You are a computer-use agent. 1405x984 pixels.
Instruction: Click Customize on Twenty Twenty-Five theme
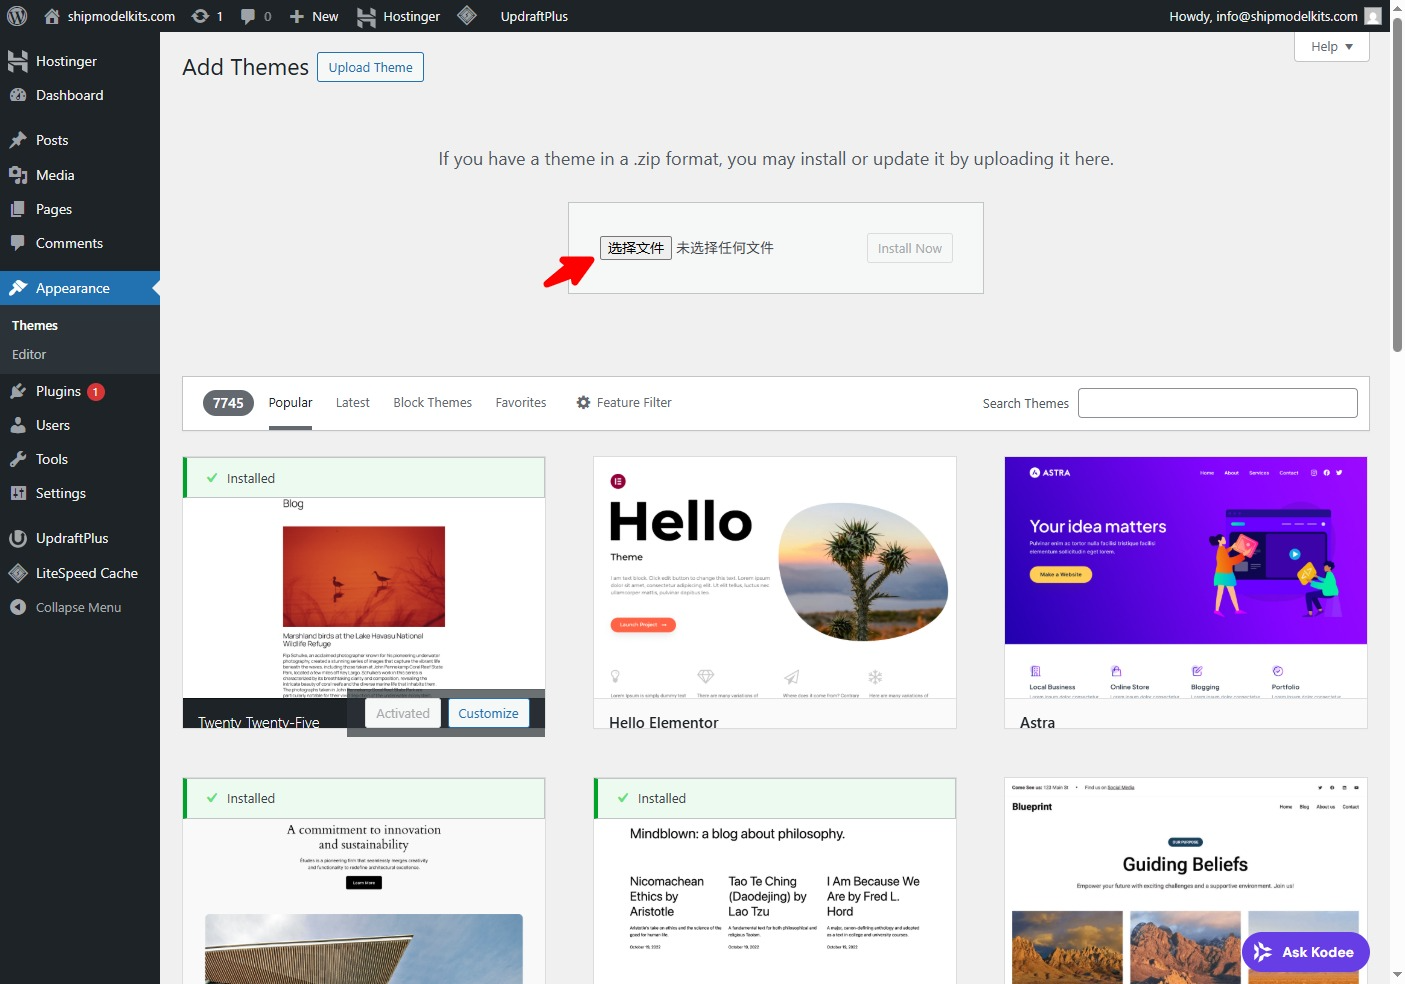pyautogui.click(x=488, y=713)
